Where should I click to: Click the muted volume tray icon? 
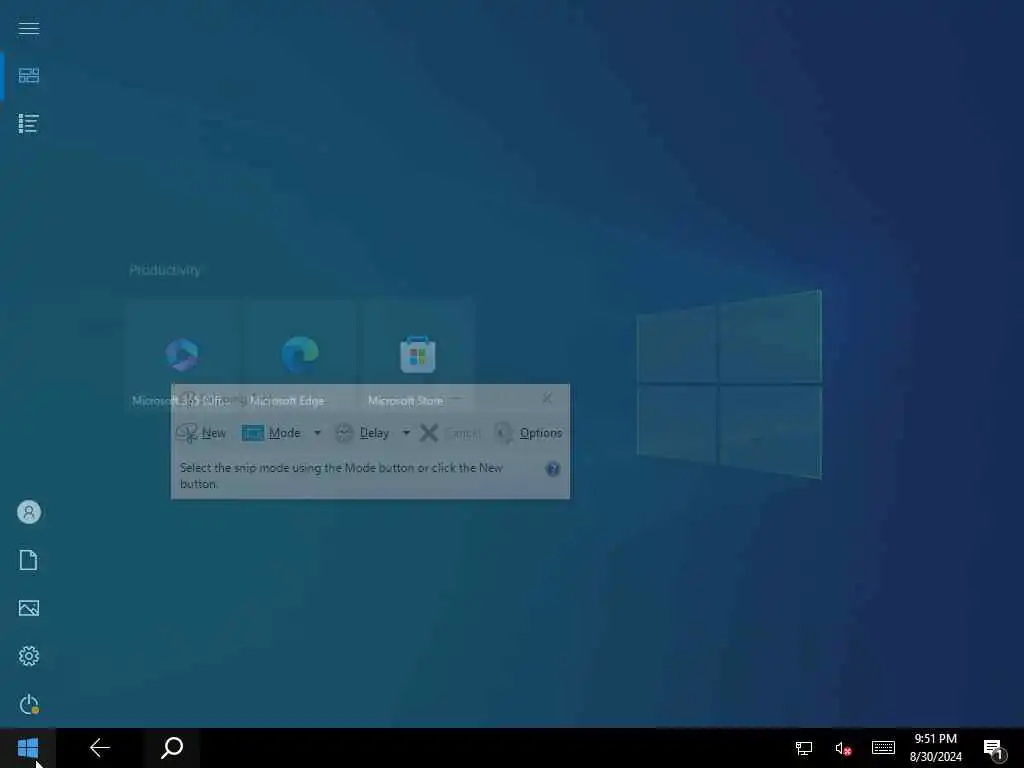pos(843,748)
